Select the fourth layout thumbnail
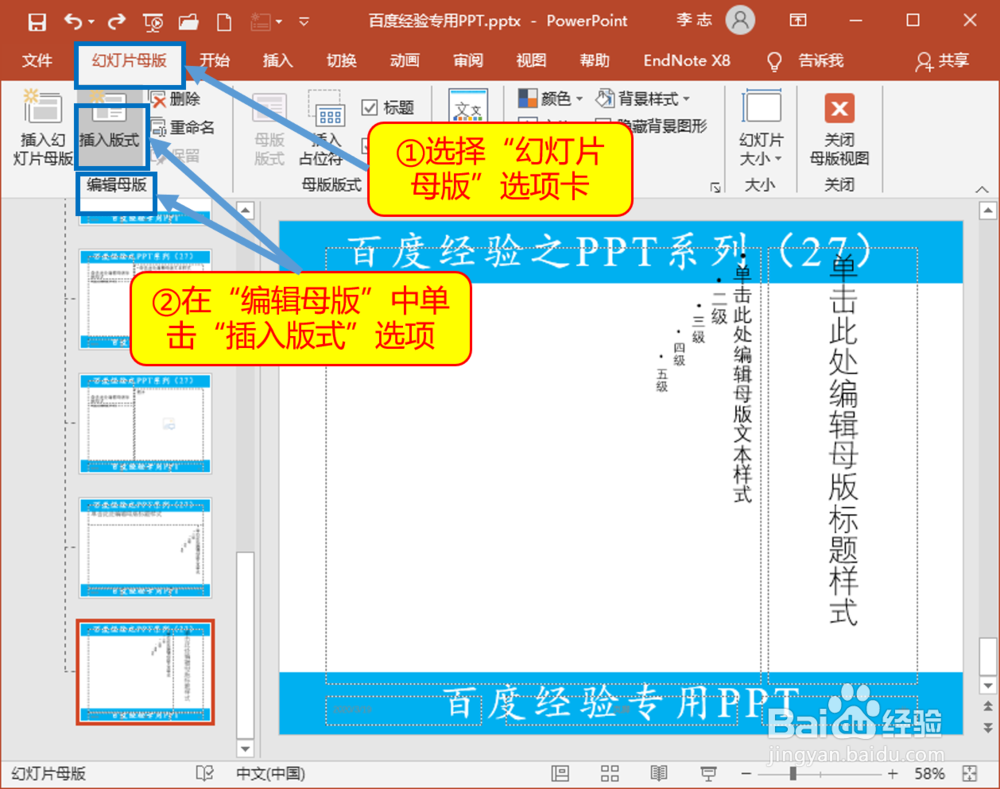This screenshot has width=1000, height=789. click(145, 547)
